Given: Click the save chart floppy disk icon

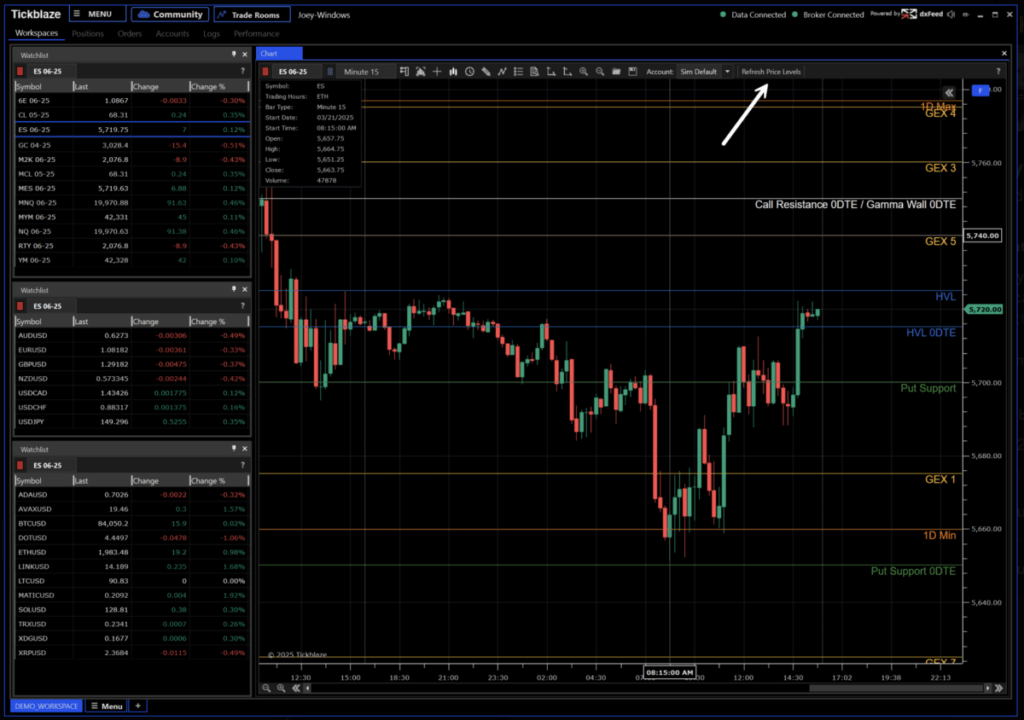Looking at the screenshot, I should 633,72.
